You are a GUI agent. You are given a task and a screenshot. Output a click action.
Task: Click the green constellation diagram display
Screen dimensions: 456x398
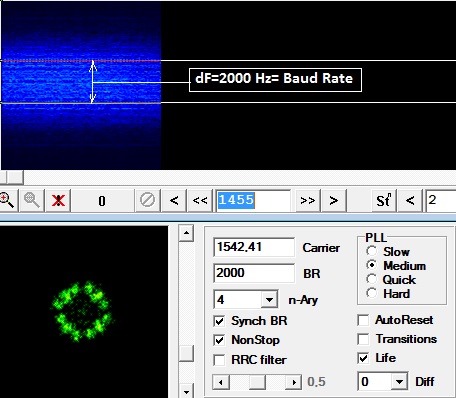(x=84, y=312)
